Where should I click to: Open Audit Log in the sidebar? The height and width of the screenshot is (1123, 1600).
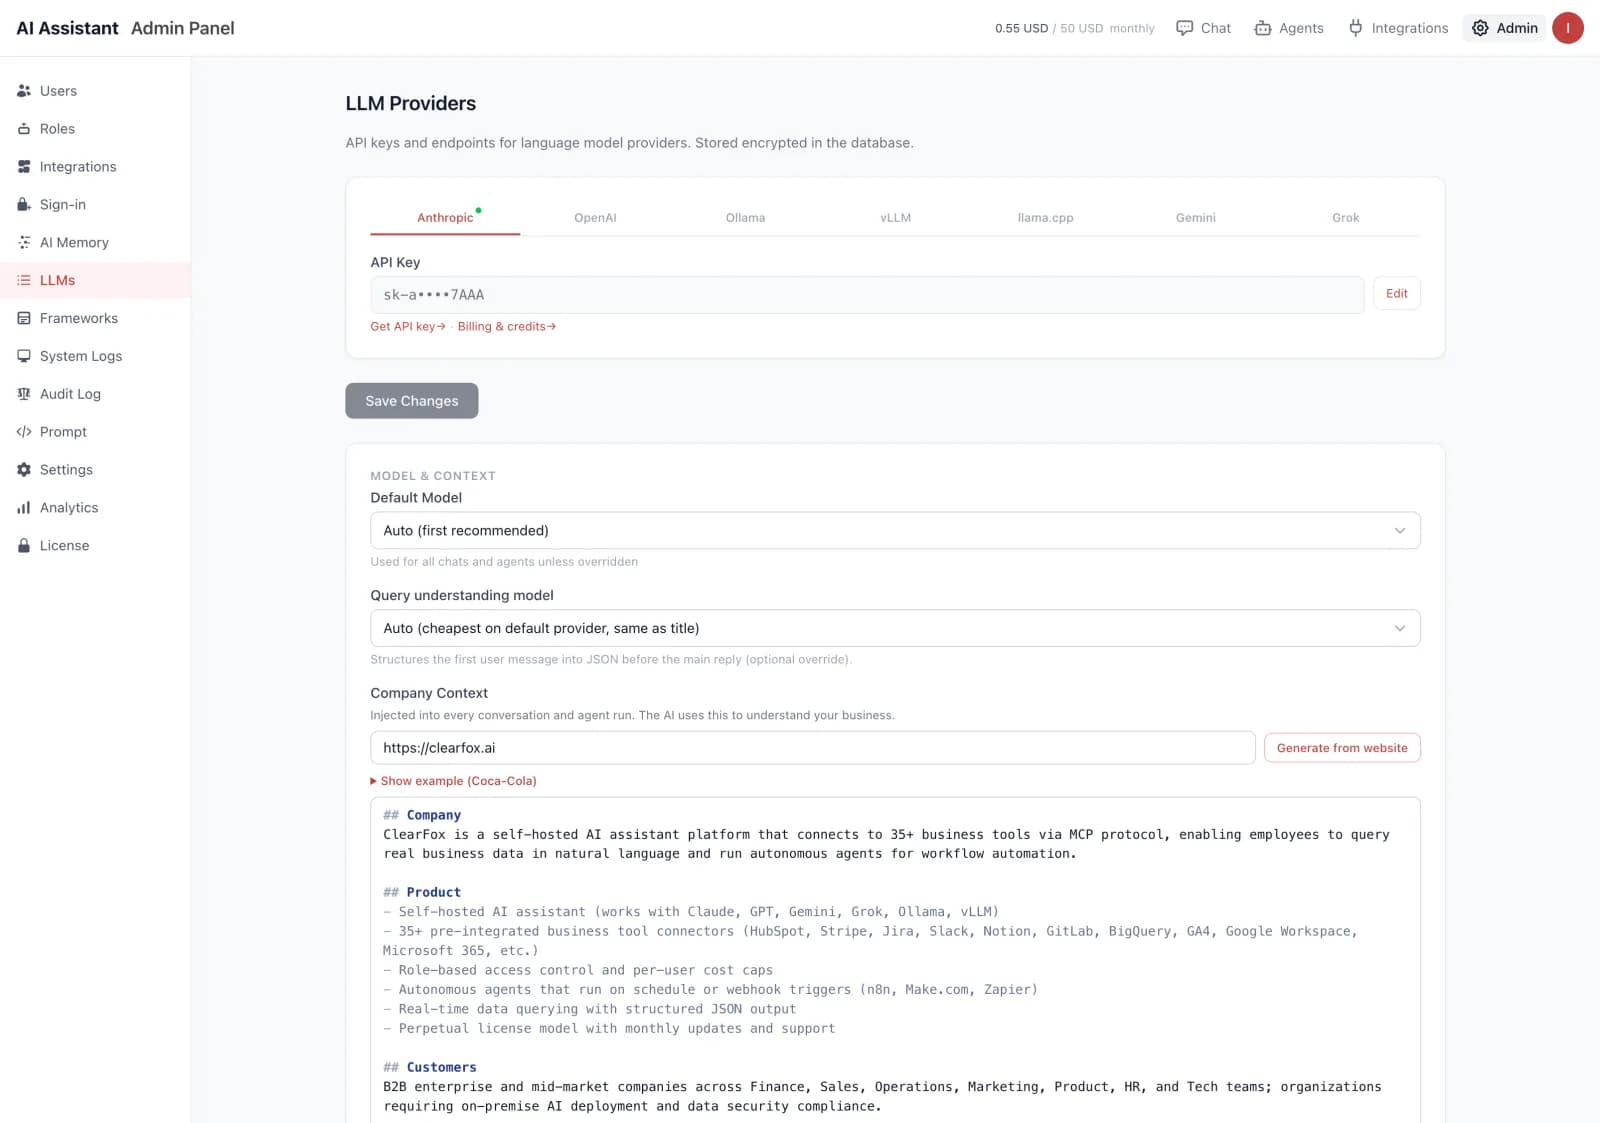95,394
